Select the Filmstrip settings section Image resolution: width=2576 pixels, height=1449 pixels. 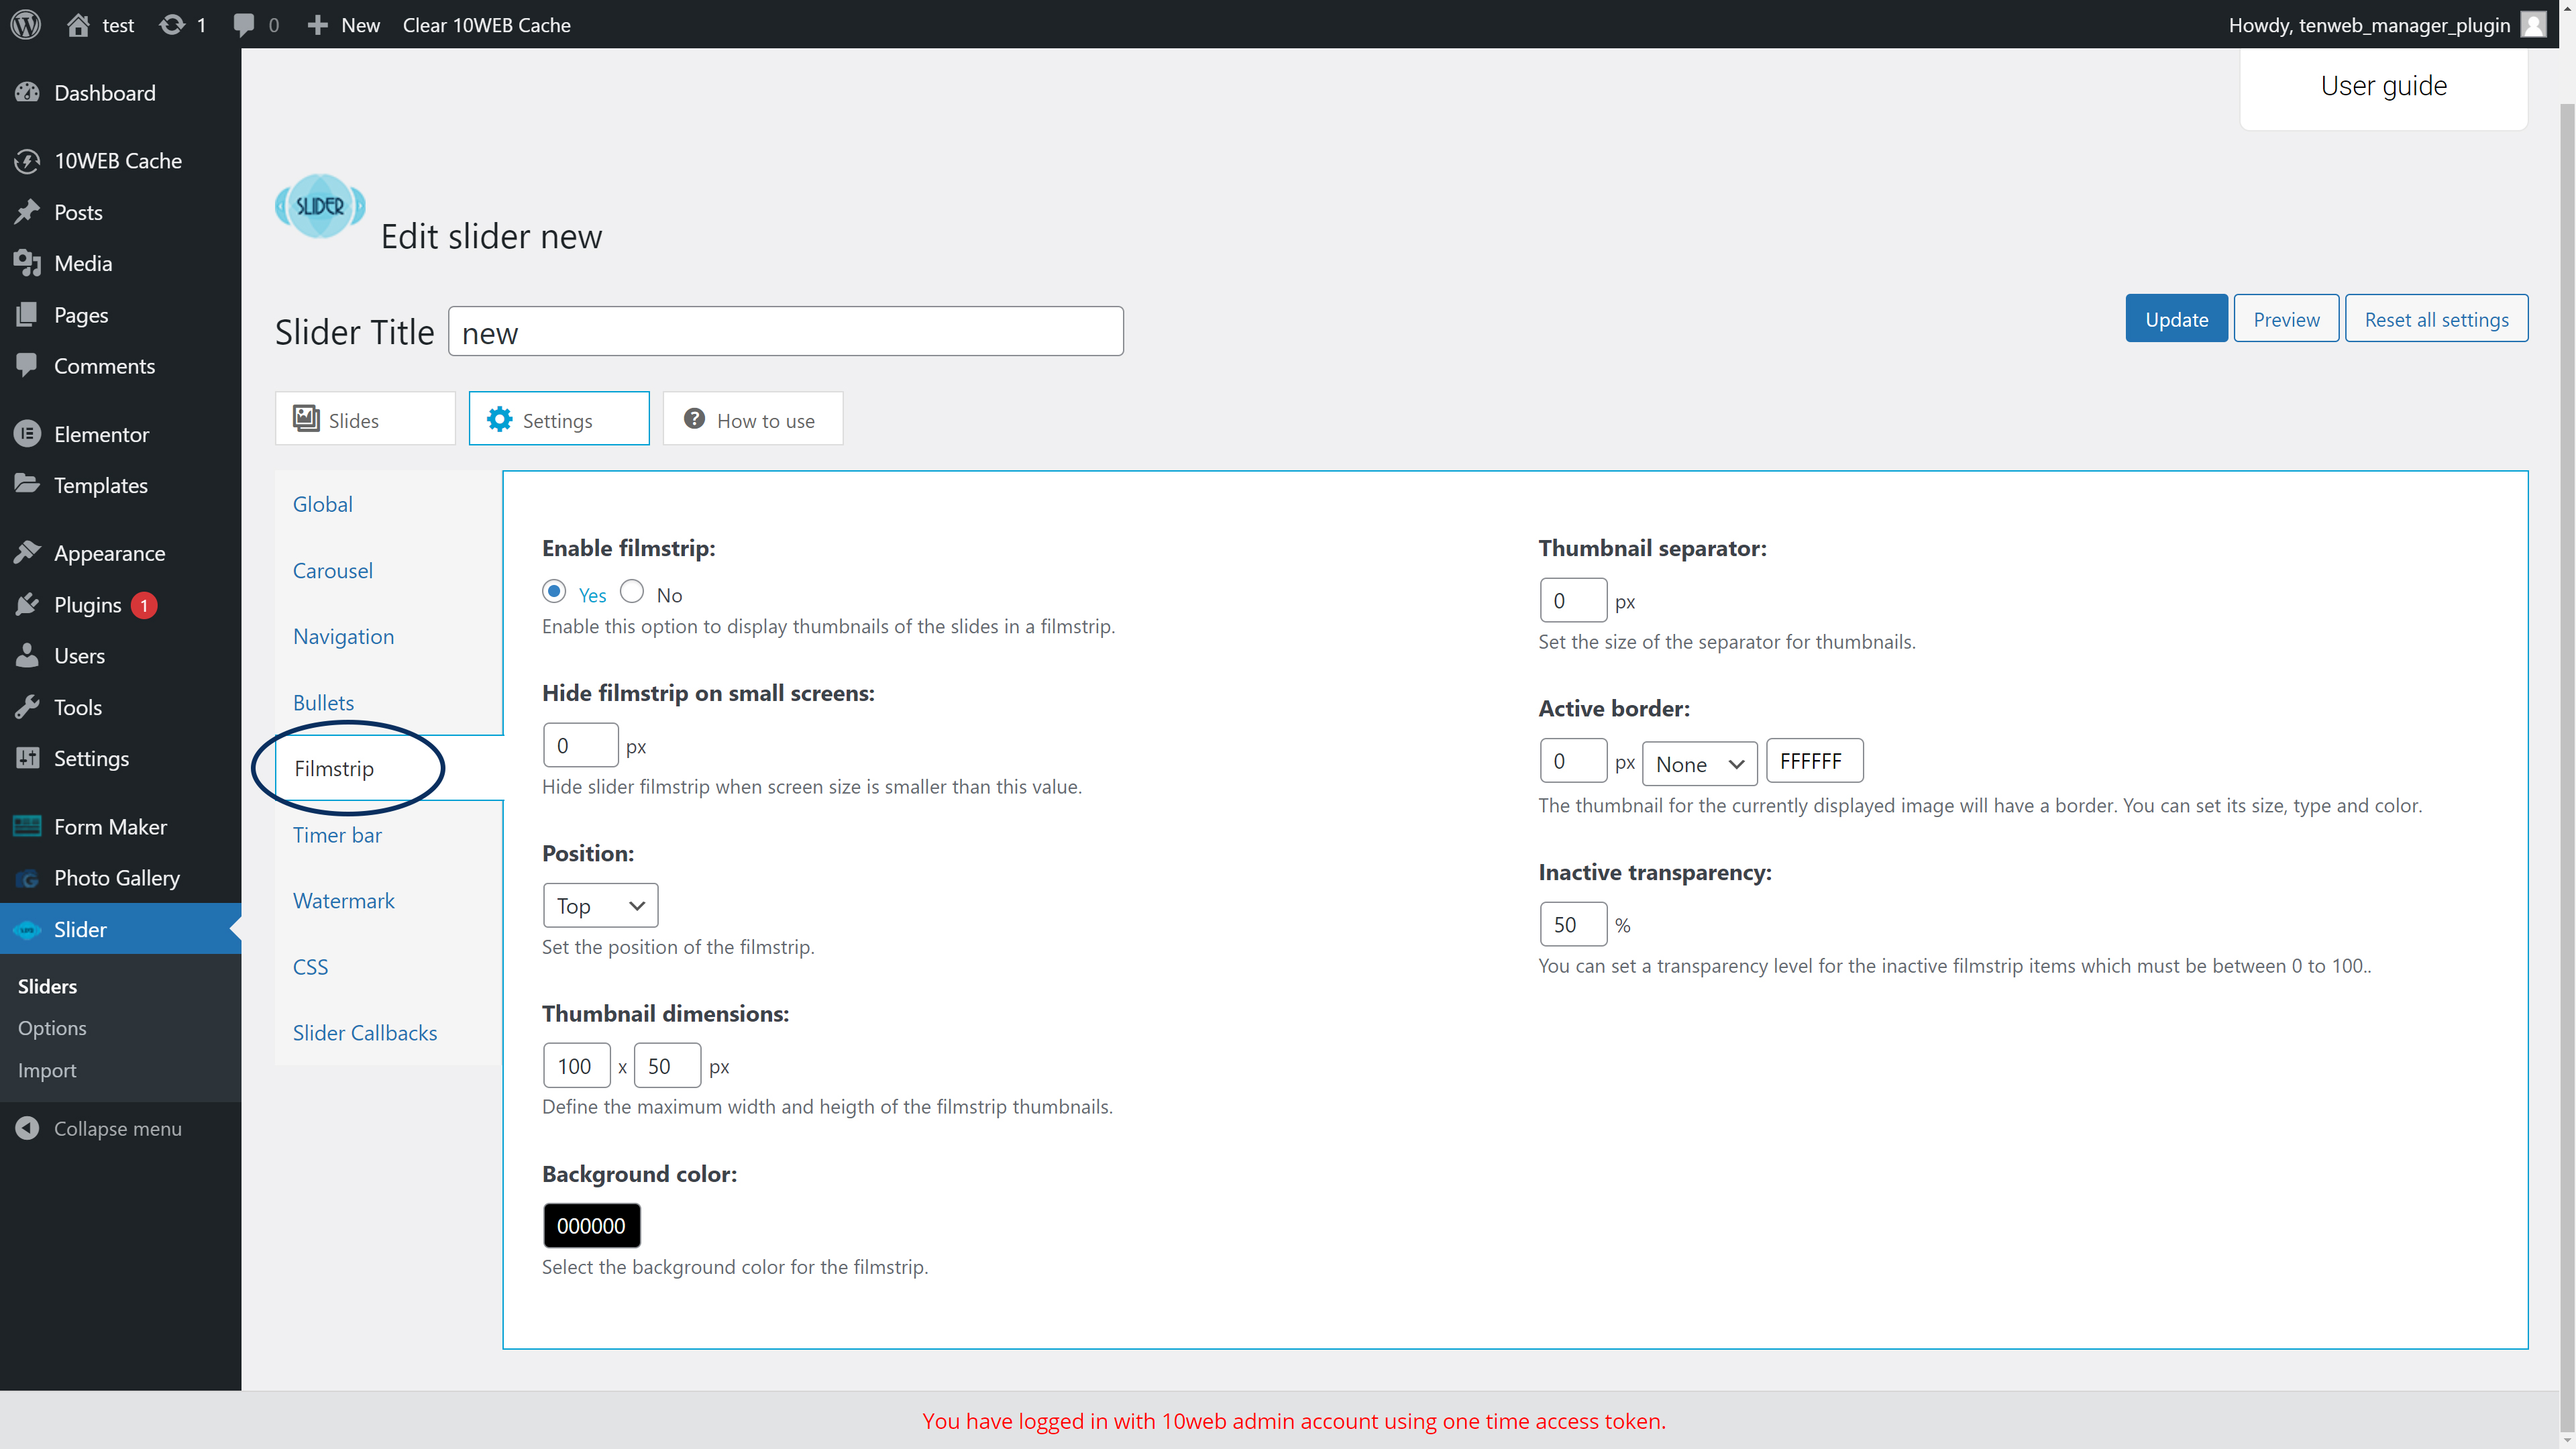[x=334, y=768]
